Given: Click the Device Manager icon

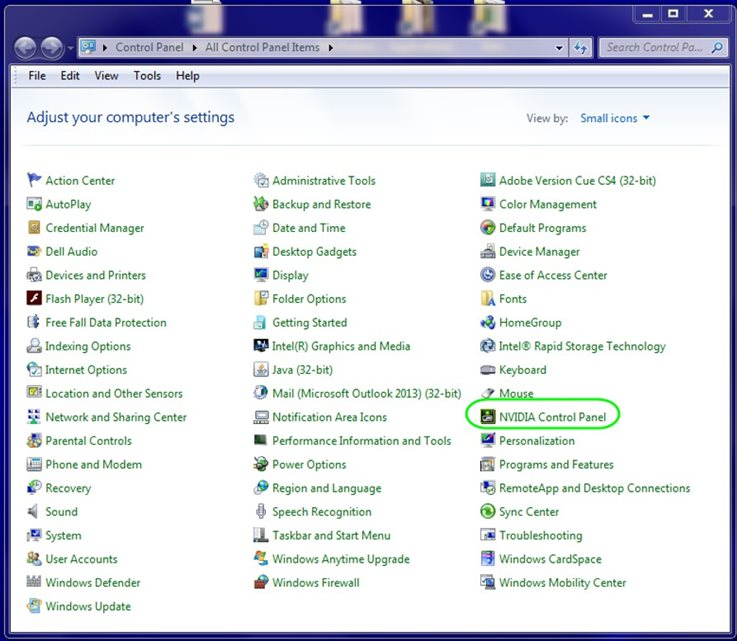Looking at the screenshot, I should pyautogui.click(x=488, y=251).
